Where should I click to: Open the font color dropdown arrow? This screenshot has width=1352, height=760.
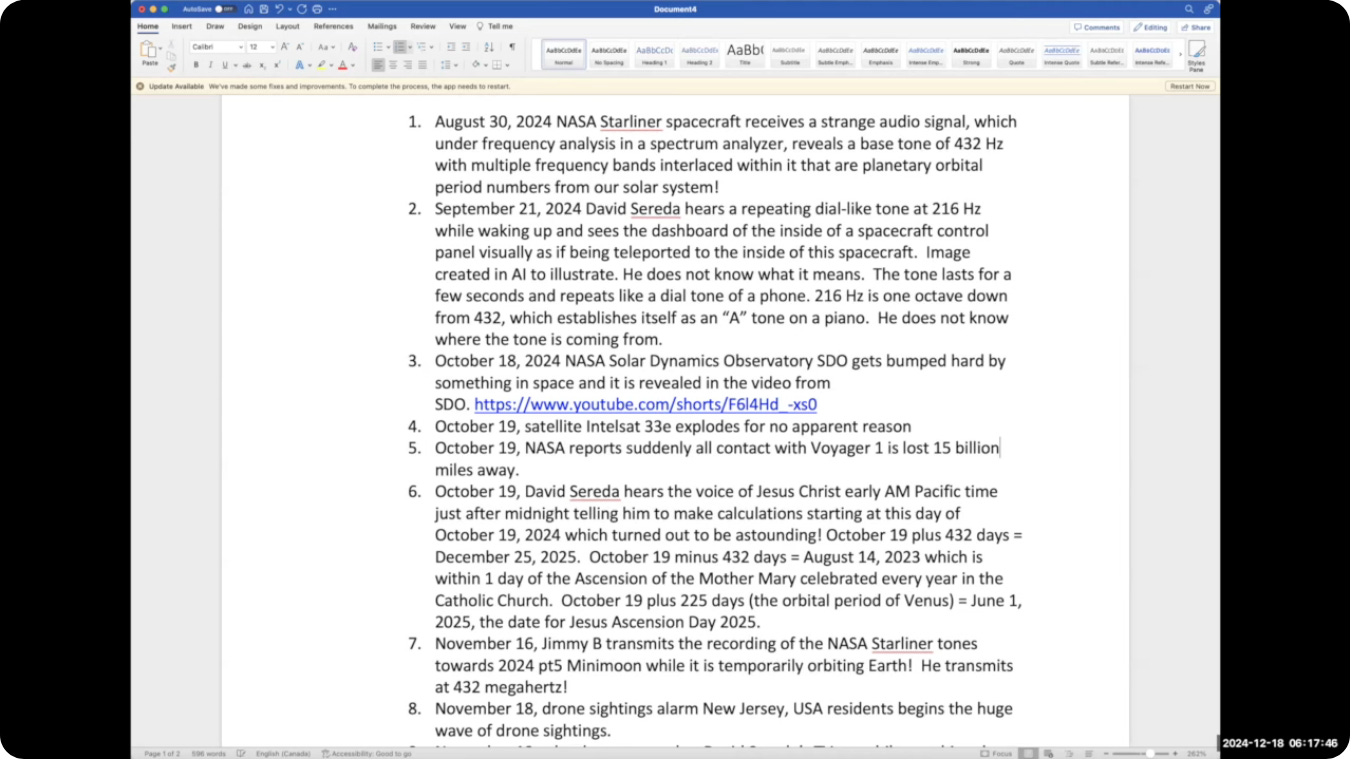click(353, 65)
